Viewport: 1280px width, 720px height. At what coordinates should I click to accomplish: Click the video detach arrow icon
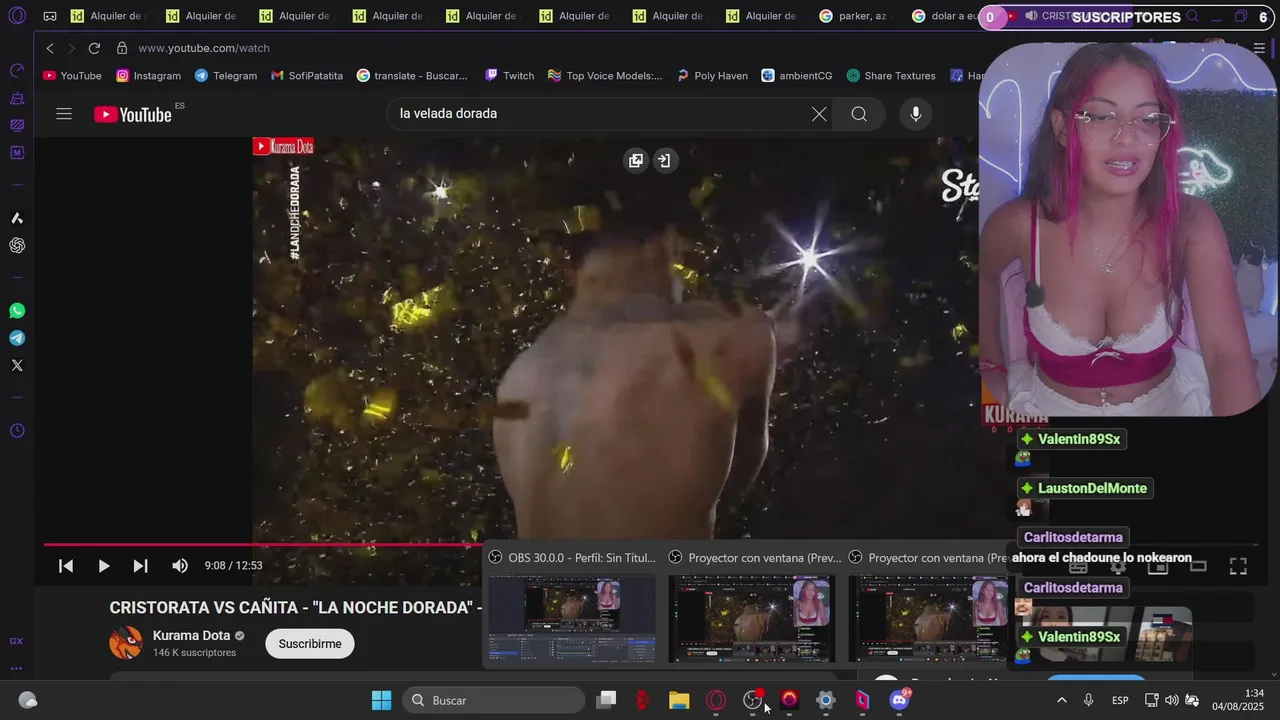[x=664, y=160]
